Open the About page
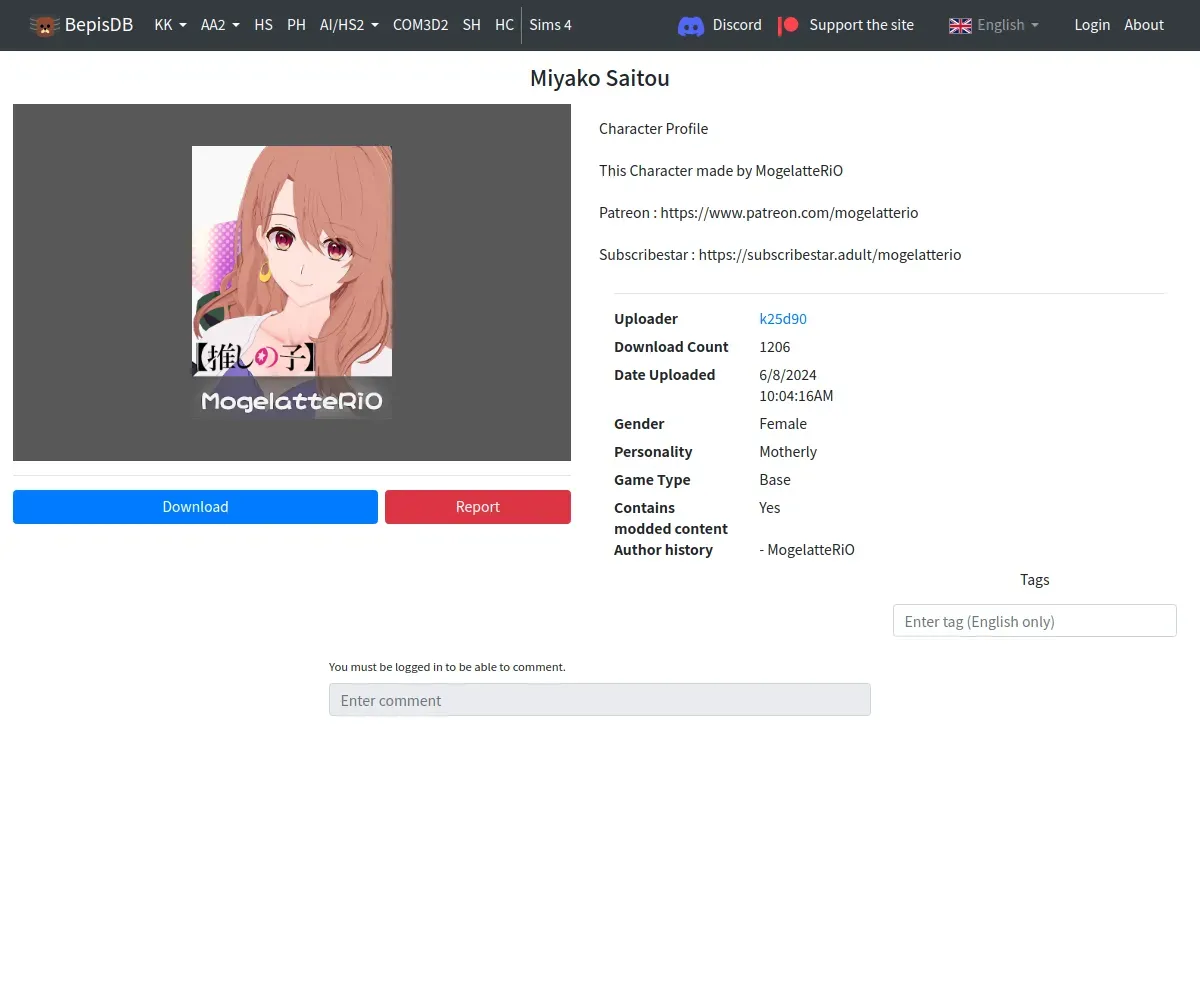The image size is (1200, 1000). point(1144,25)
